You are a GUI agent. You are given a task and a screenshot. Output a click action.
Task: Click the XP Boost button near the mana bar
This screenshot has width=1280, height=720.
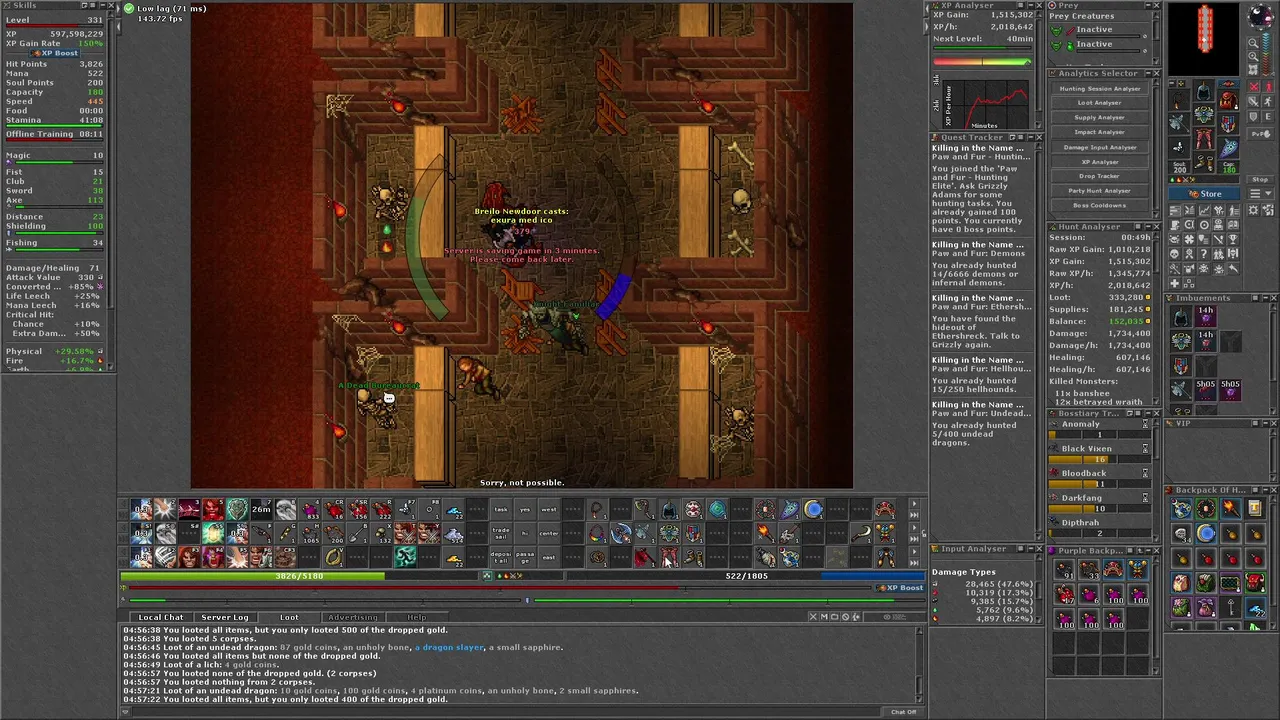coord(900,588)
